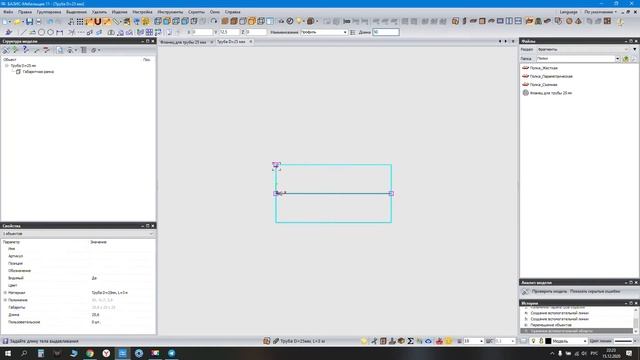640x360 pixels.
Task: Open the Группировка menu
Action: tap(49, 12)
